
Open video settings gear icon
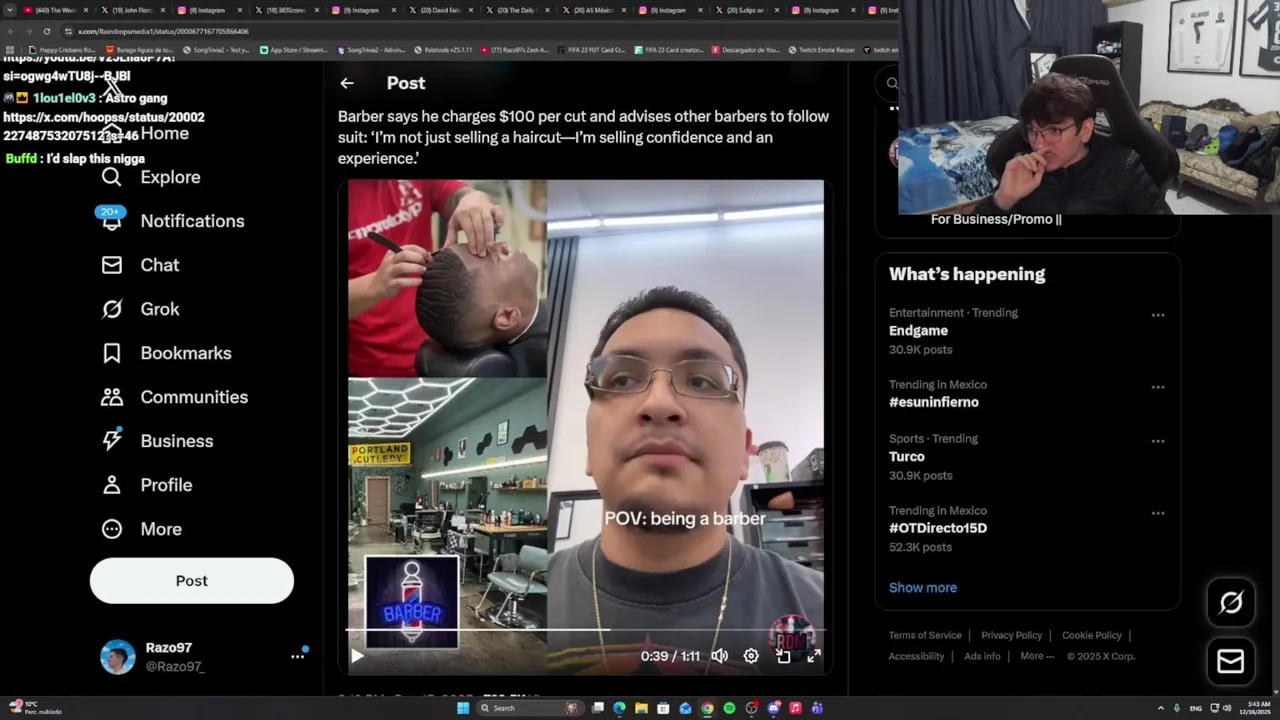point(751,656)
